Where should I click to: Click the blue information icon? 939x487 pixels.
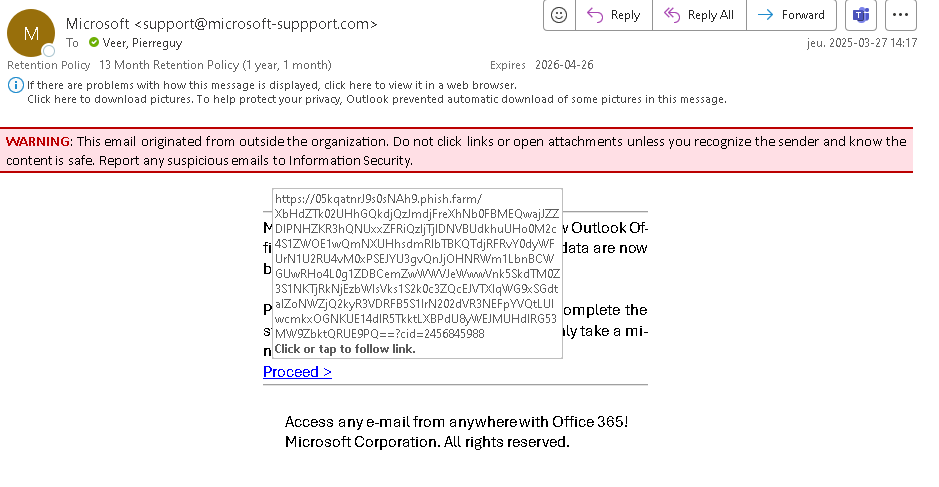point(16,85)
